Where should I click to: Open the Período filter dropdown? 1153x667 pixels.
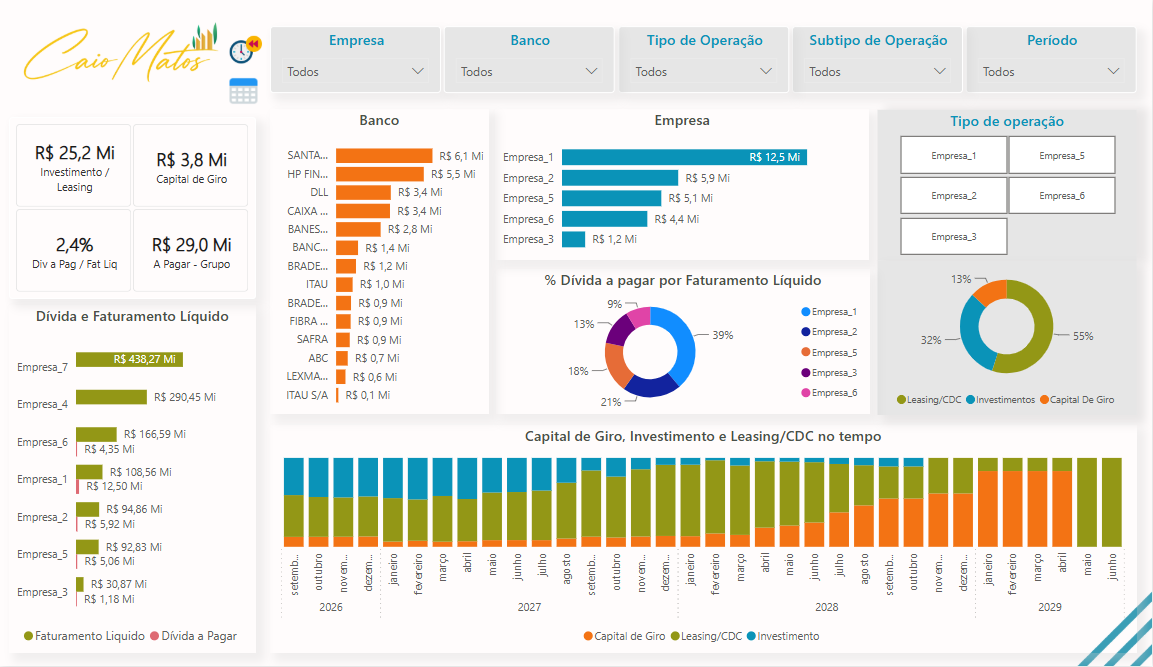(1052, 71)
